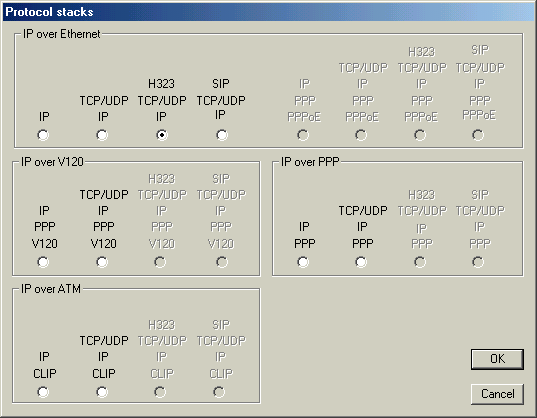Screen dimensions: 537x418
Task: Choose H323 over PPPoE radio button
Action: click(x=420, y=135)
